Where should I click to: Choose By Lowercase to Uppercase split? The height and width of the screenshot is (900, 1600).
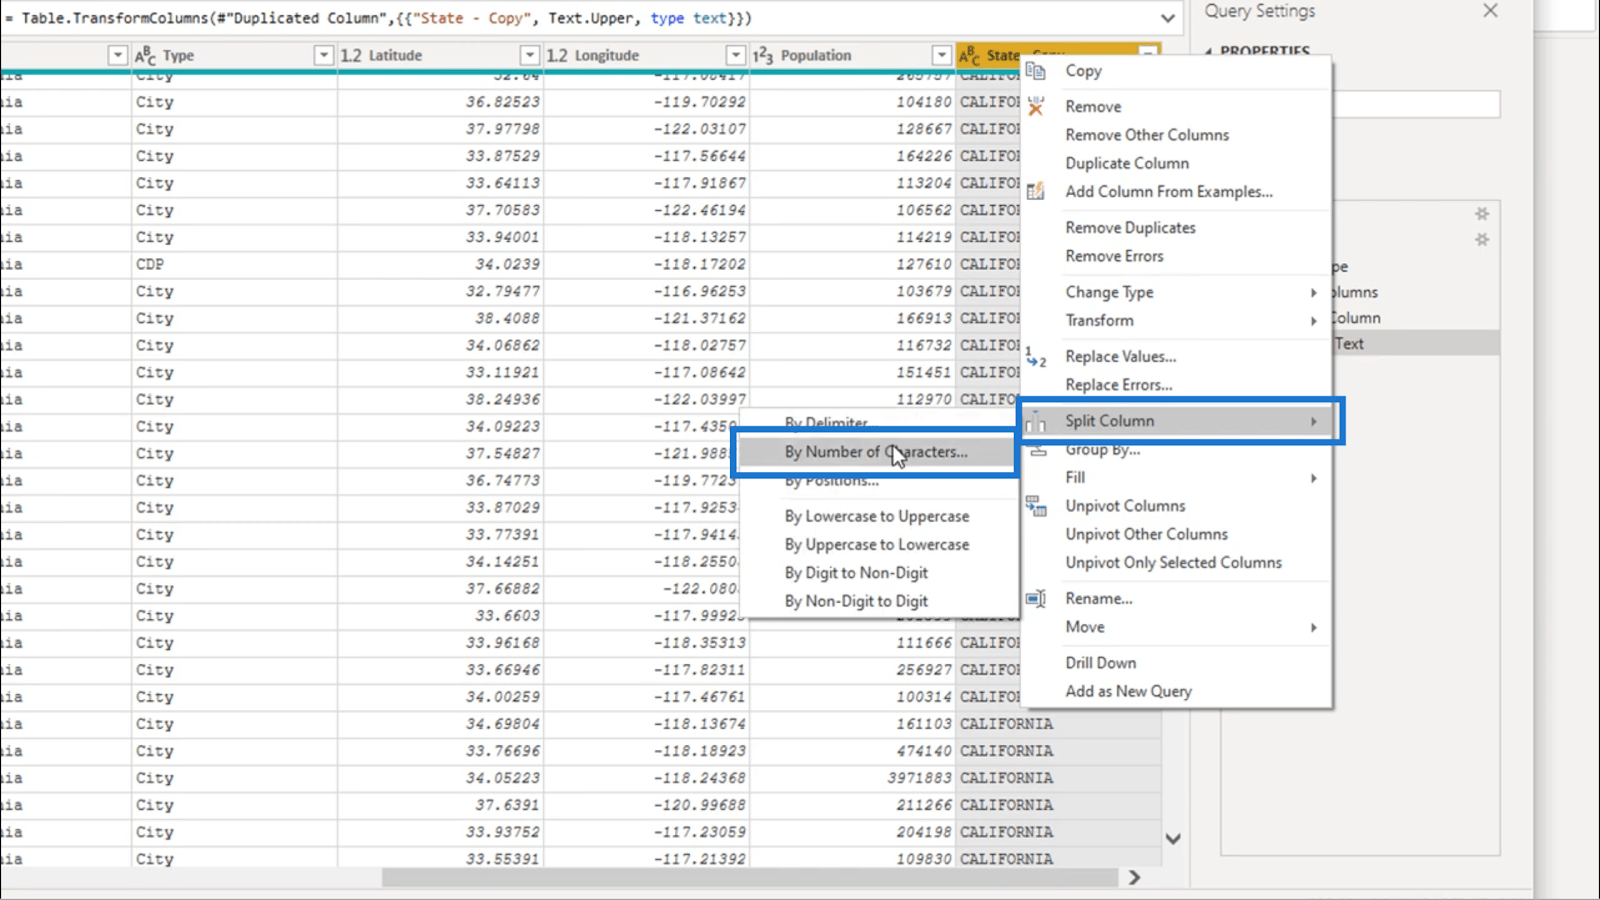(876, 517)
